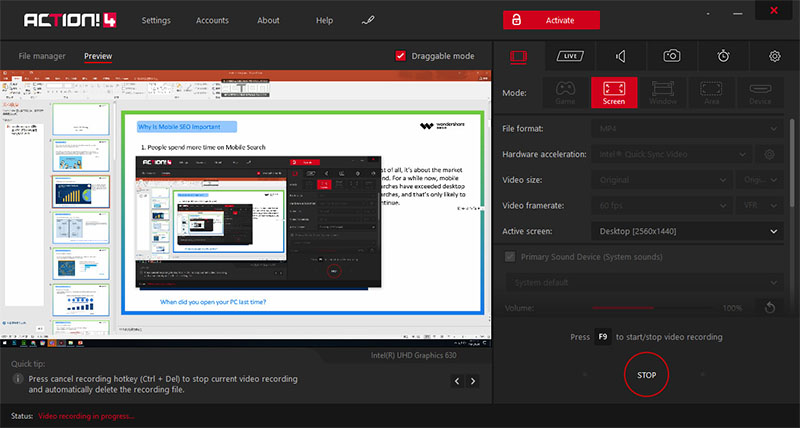
Task: Click the Windows Start button in preview
Action: 5,343
